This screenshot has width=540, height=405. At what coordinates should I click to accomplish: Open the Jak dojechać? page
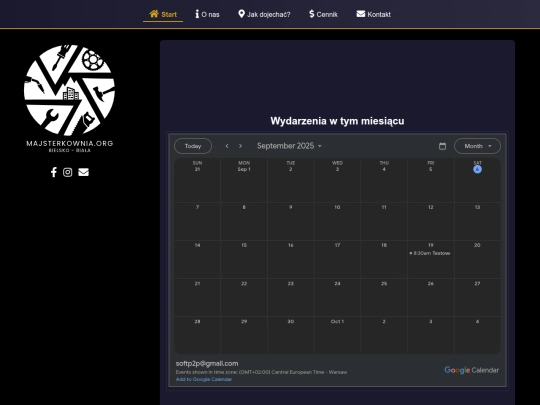click(264, 14)
